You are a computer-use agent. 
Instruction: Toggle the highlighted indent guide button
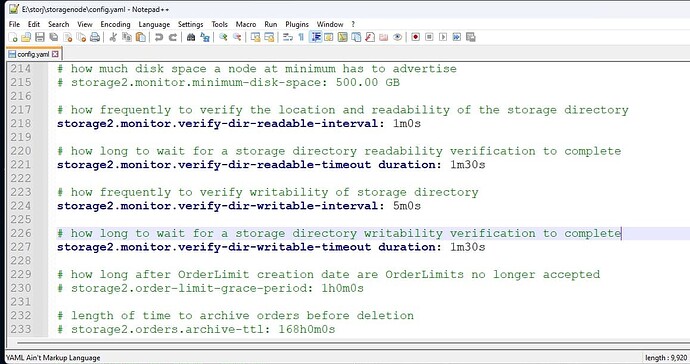tap(315, 37)
